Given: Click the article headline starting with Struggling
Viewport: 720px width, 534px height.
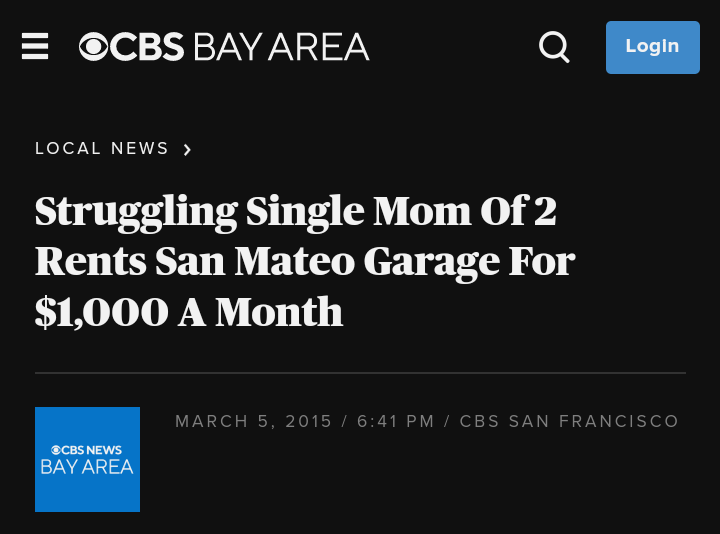Looking at the screenshot, I should coord(296,211).
